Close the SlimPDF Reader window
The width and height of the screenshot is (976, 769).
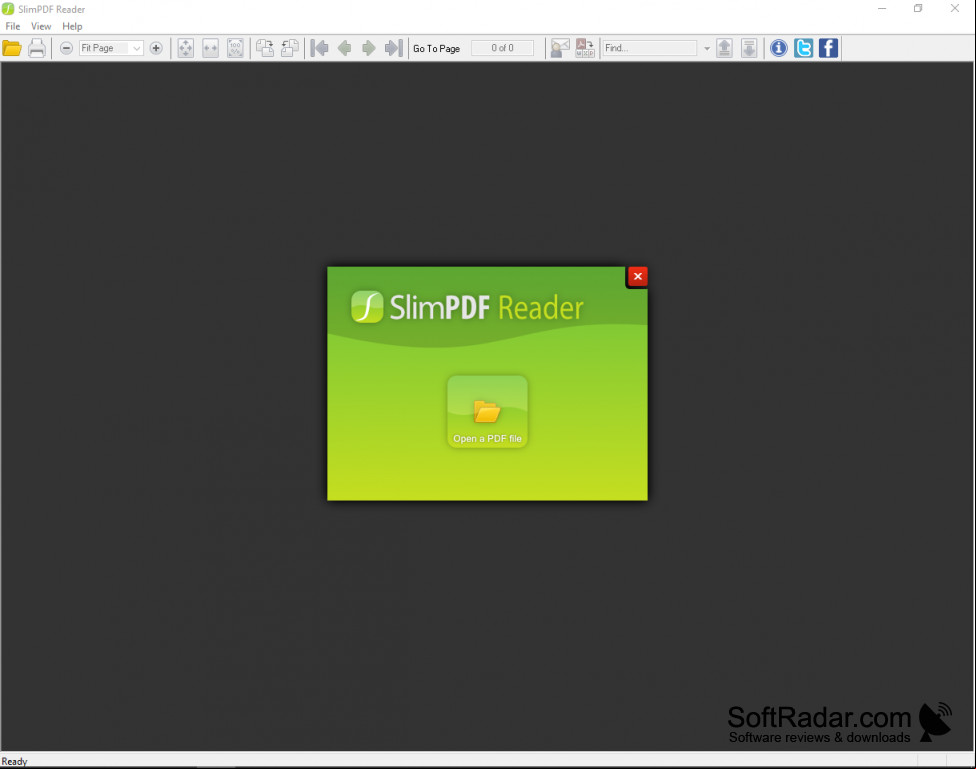tap(955, 9)
